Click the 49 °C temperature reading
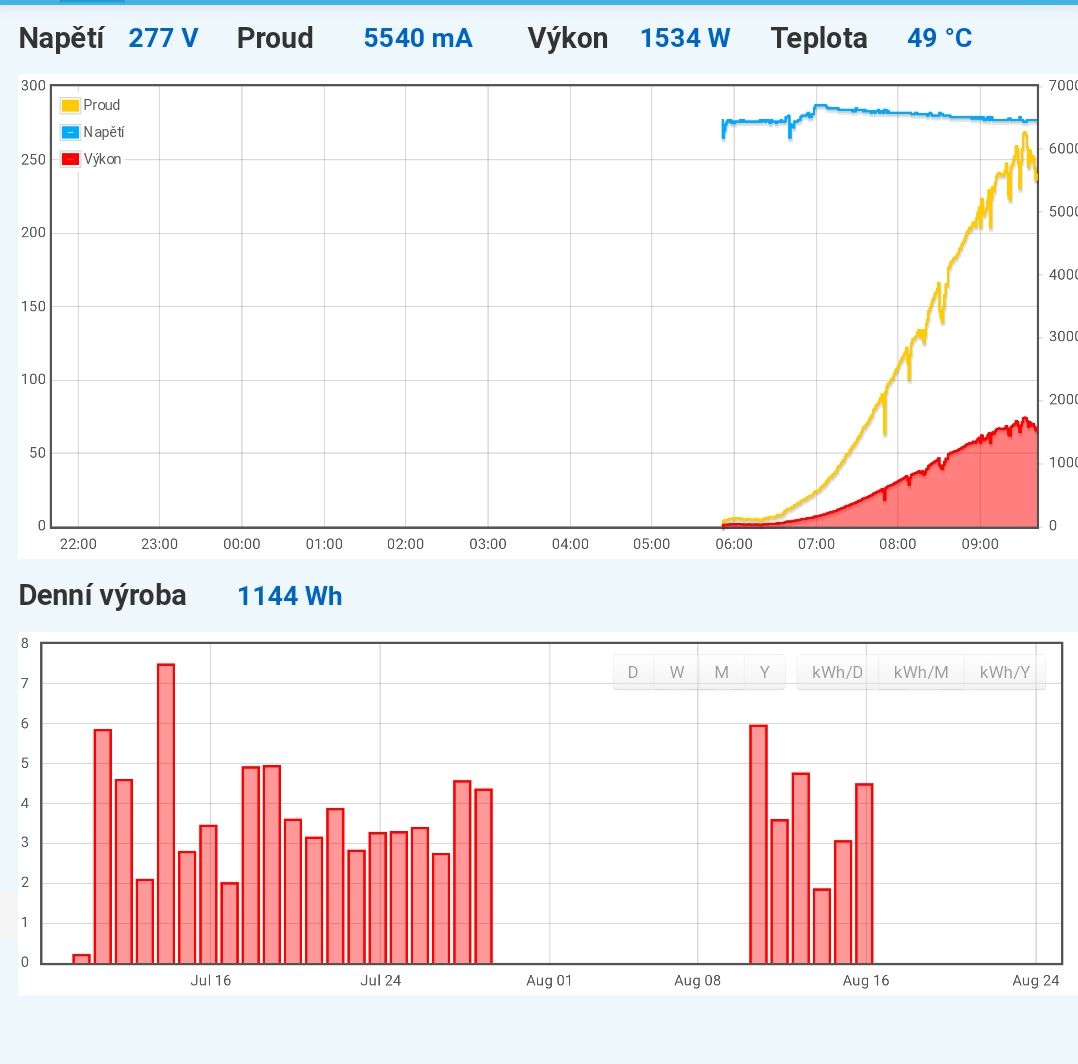Image resolution: width=1078 pixels, height=1064 pixels. 939,39
